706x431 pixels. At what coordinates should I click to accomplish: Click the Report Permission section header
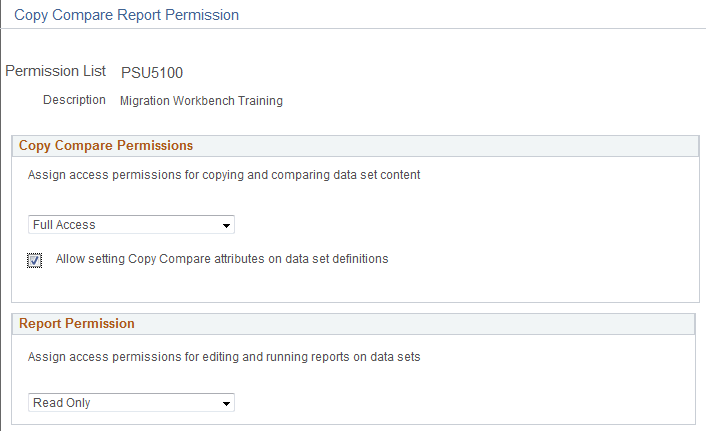77,323
